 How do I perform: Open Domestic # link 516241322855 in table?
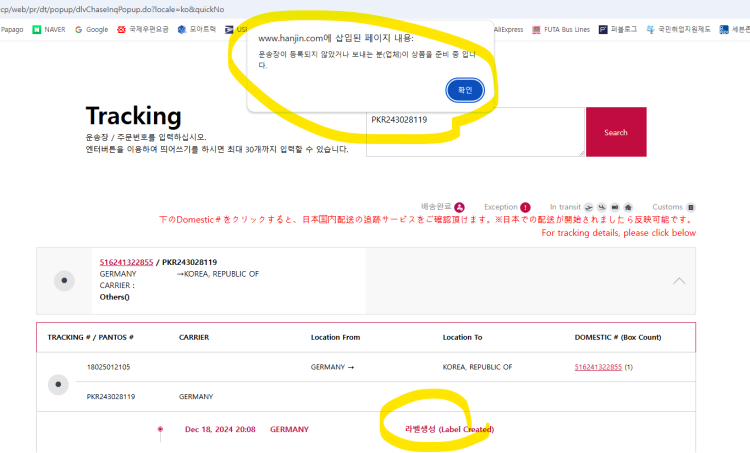[x=598, y=367]
